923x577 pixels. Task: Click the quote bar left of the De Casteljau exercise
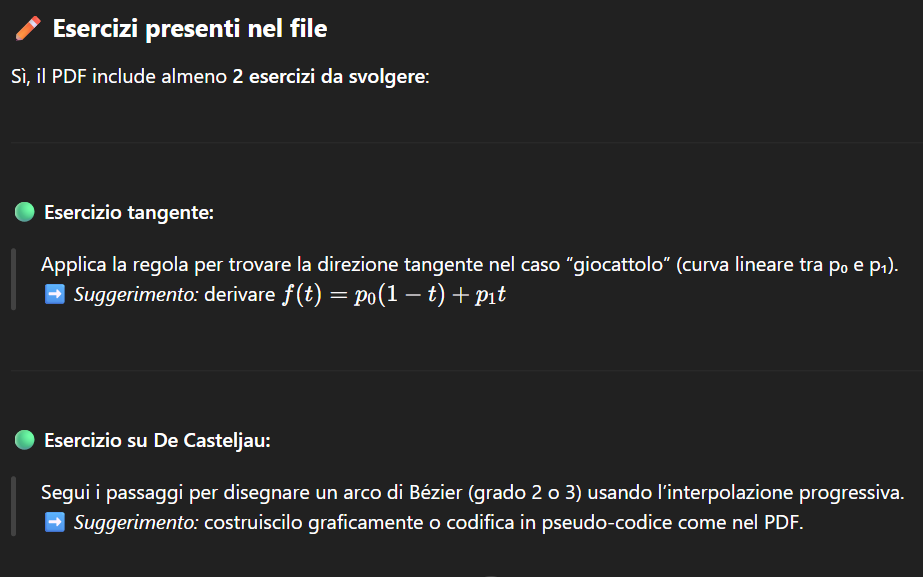[x=13, y=507]
